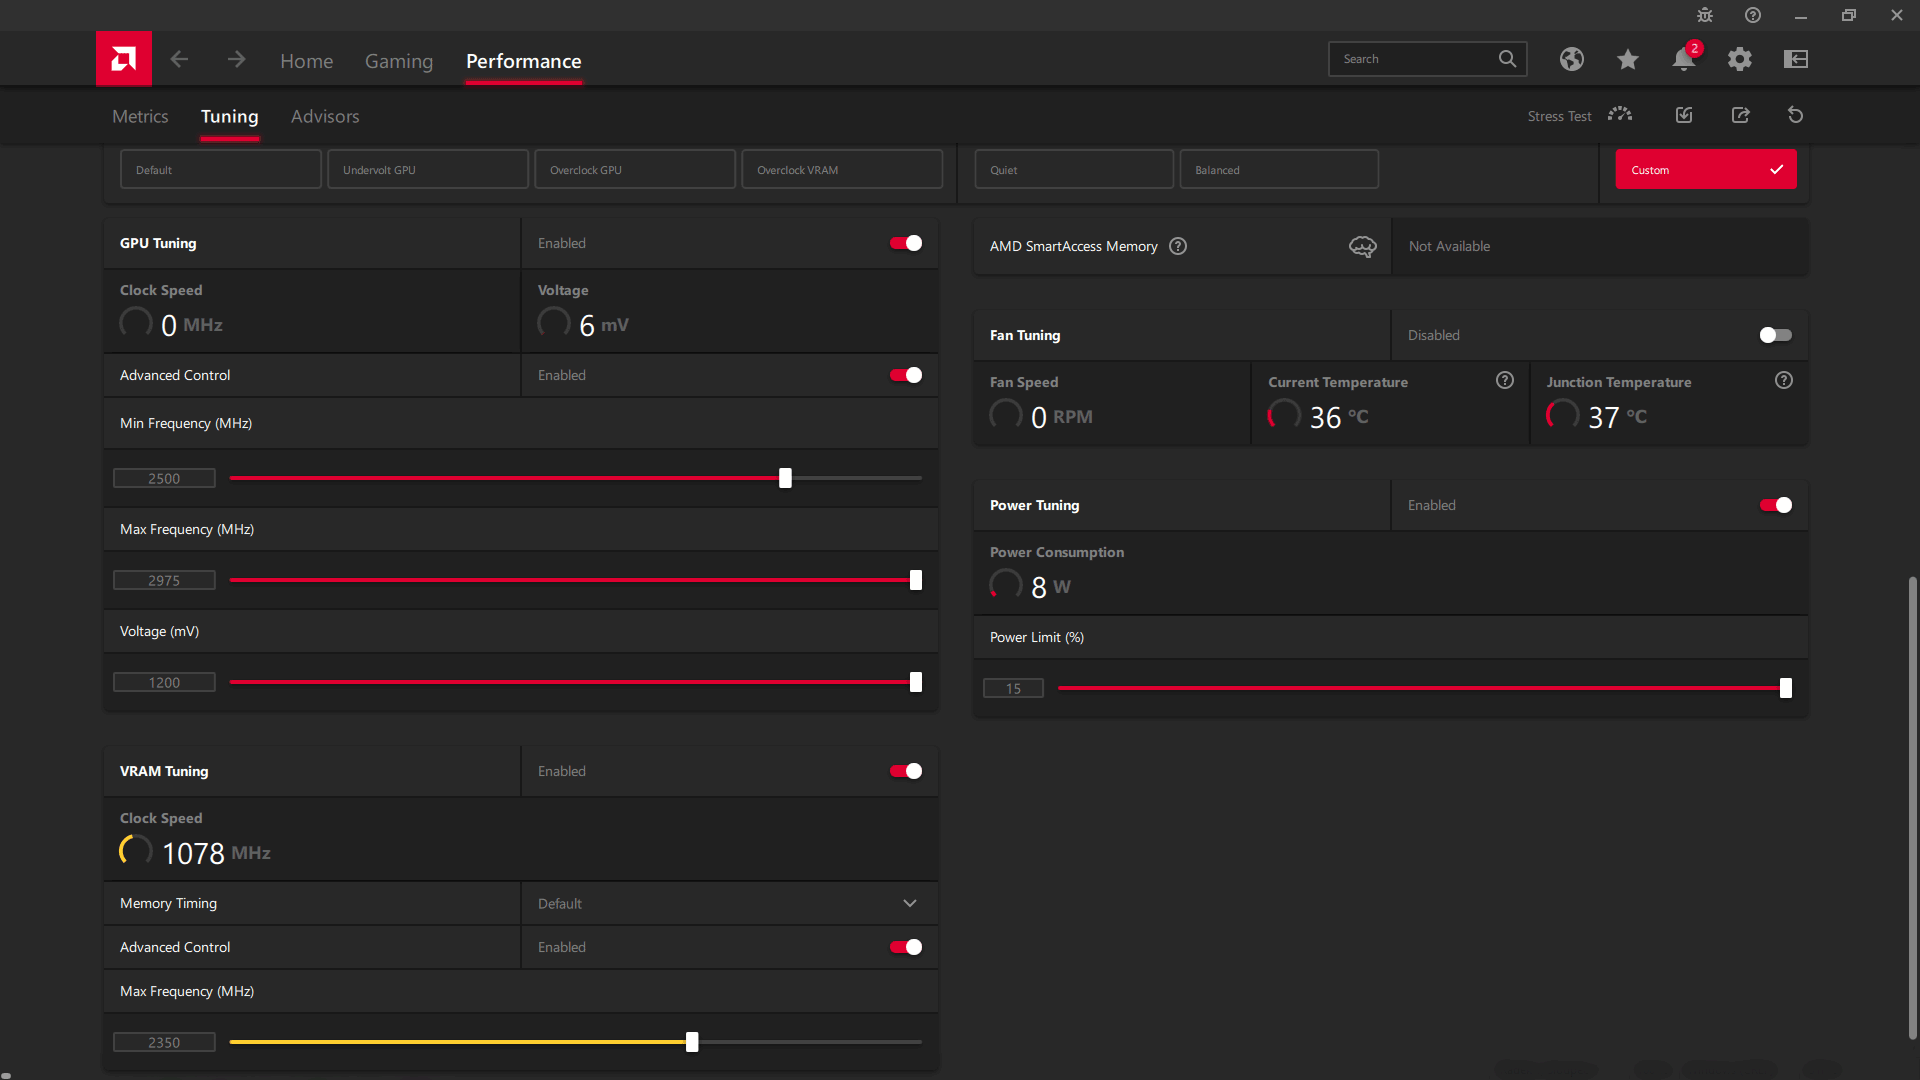Select the Default preset
Viewport: 1920px width, 1080px height.
click(x=221, y=169)
